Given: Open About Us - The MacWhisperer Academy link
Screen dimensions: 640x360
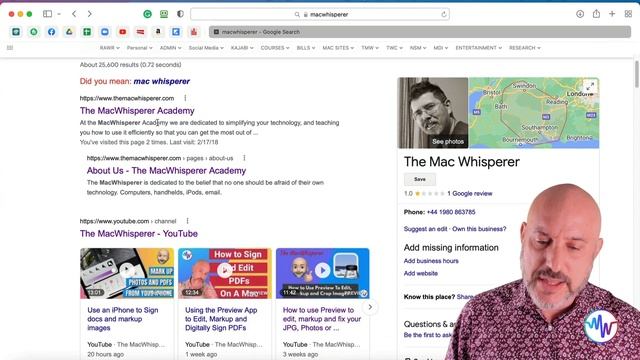Looking at the screenshot, I should 166,171.
